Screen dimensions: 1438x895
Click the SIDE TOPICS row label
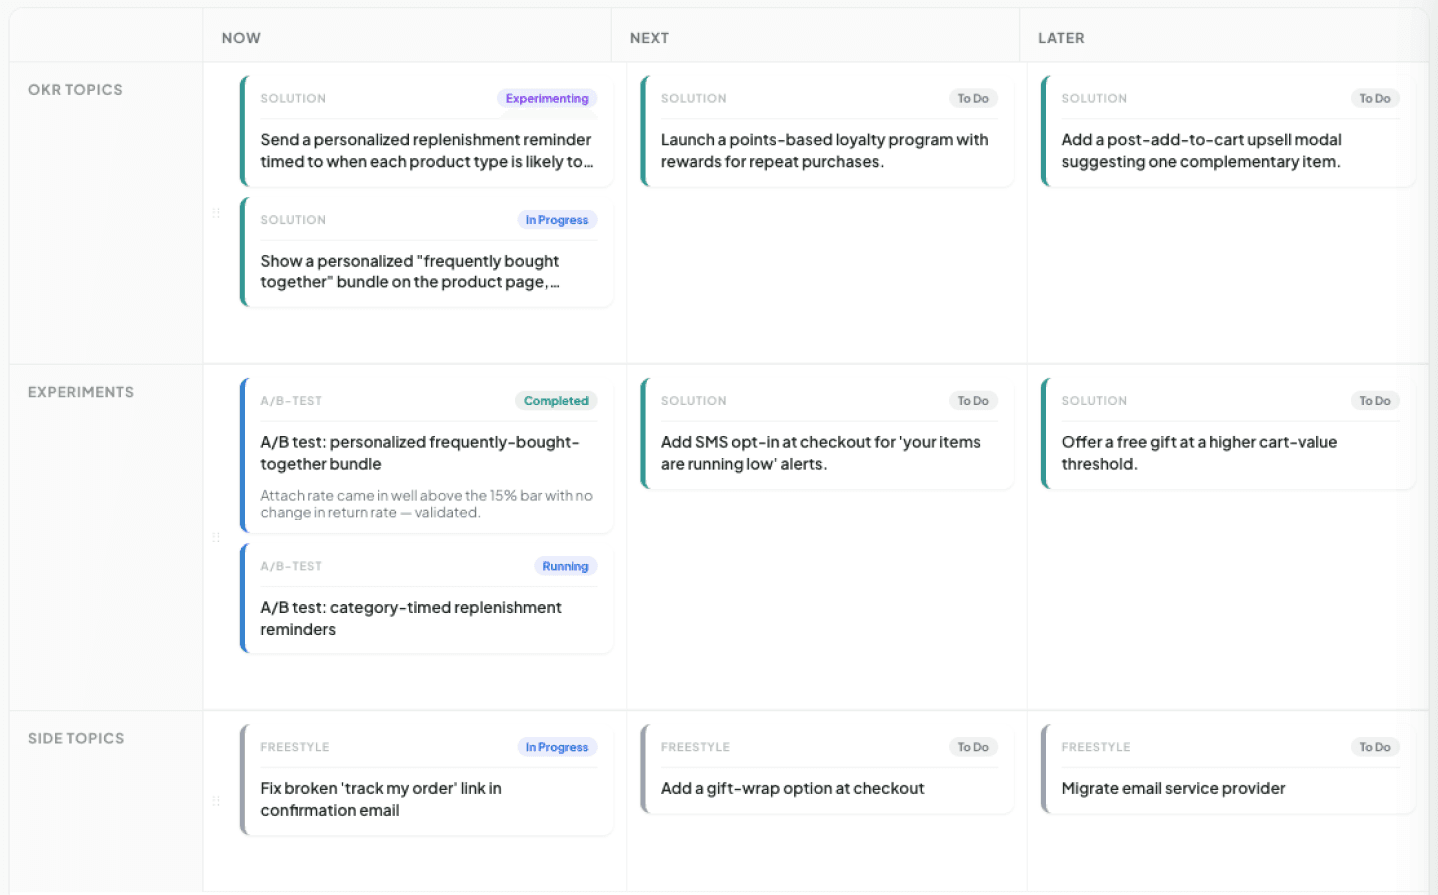76,738
